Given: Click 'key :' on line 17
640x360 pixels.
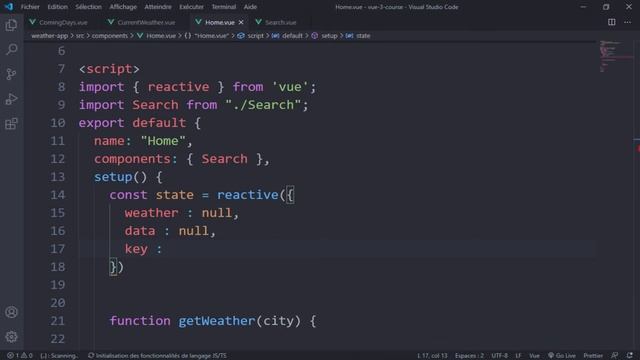Looking at the screenshot, I should (x=143, y=249).
